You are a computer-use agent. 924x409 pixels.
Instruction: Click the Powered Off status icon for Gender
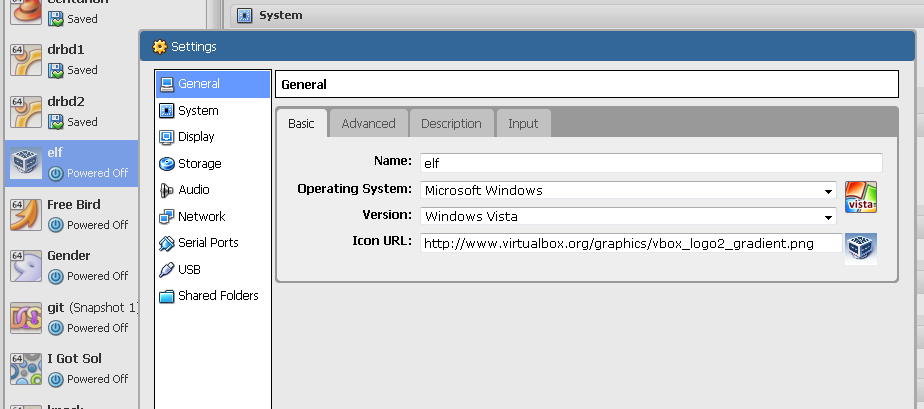[56, 276]
